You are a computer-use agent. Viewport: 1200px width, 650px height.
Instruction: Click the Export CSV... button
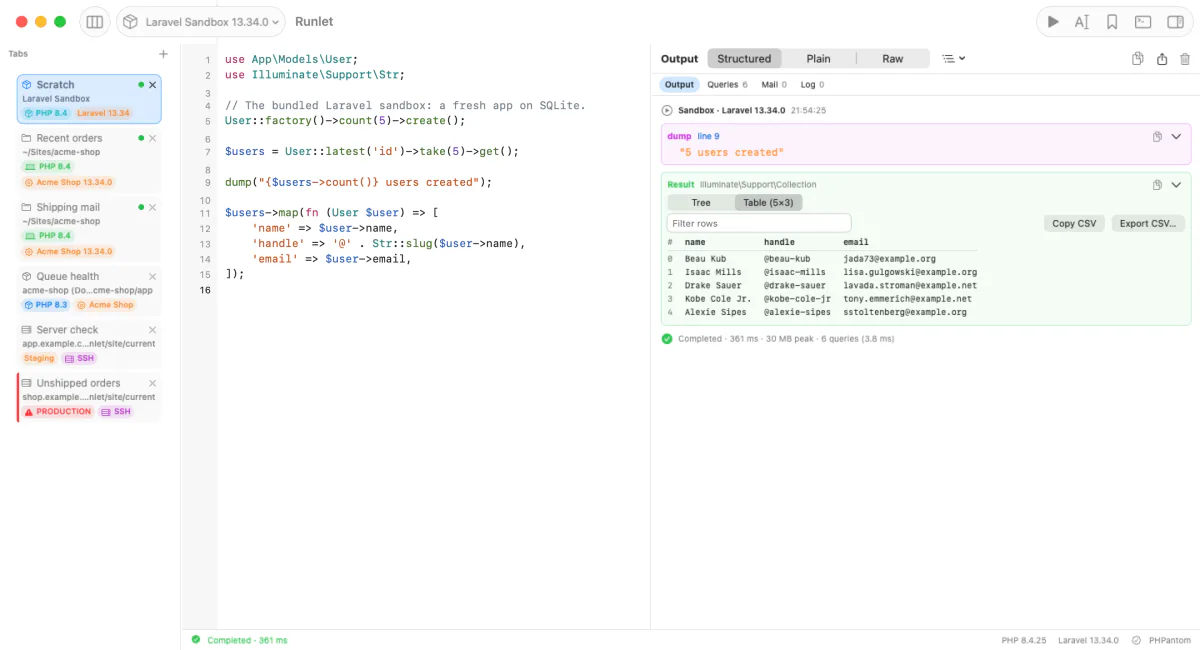tap(1148, 224)
